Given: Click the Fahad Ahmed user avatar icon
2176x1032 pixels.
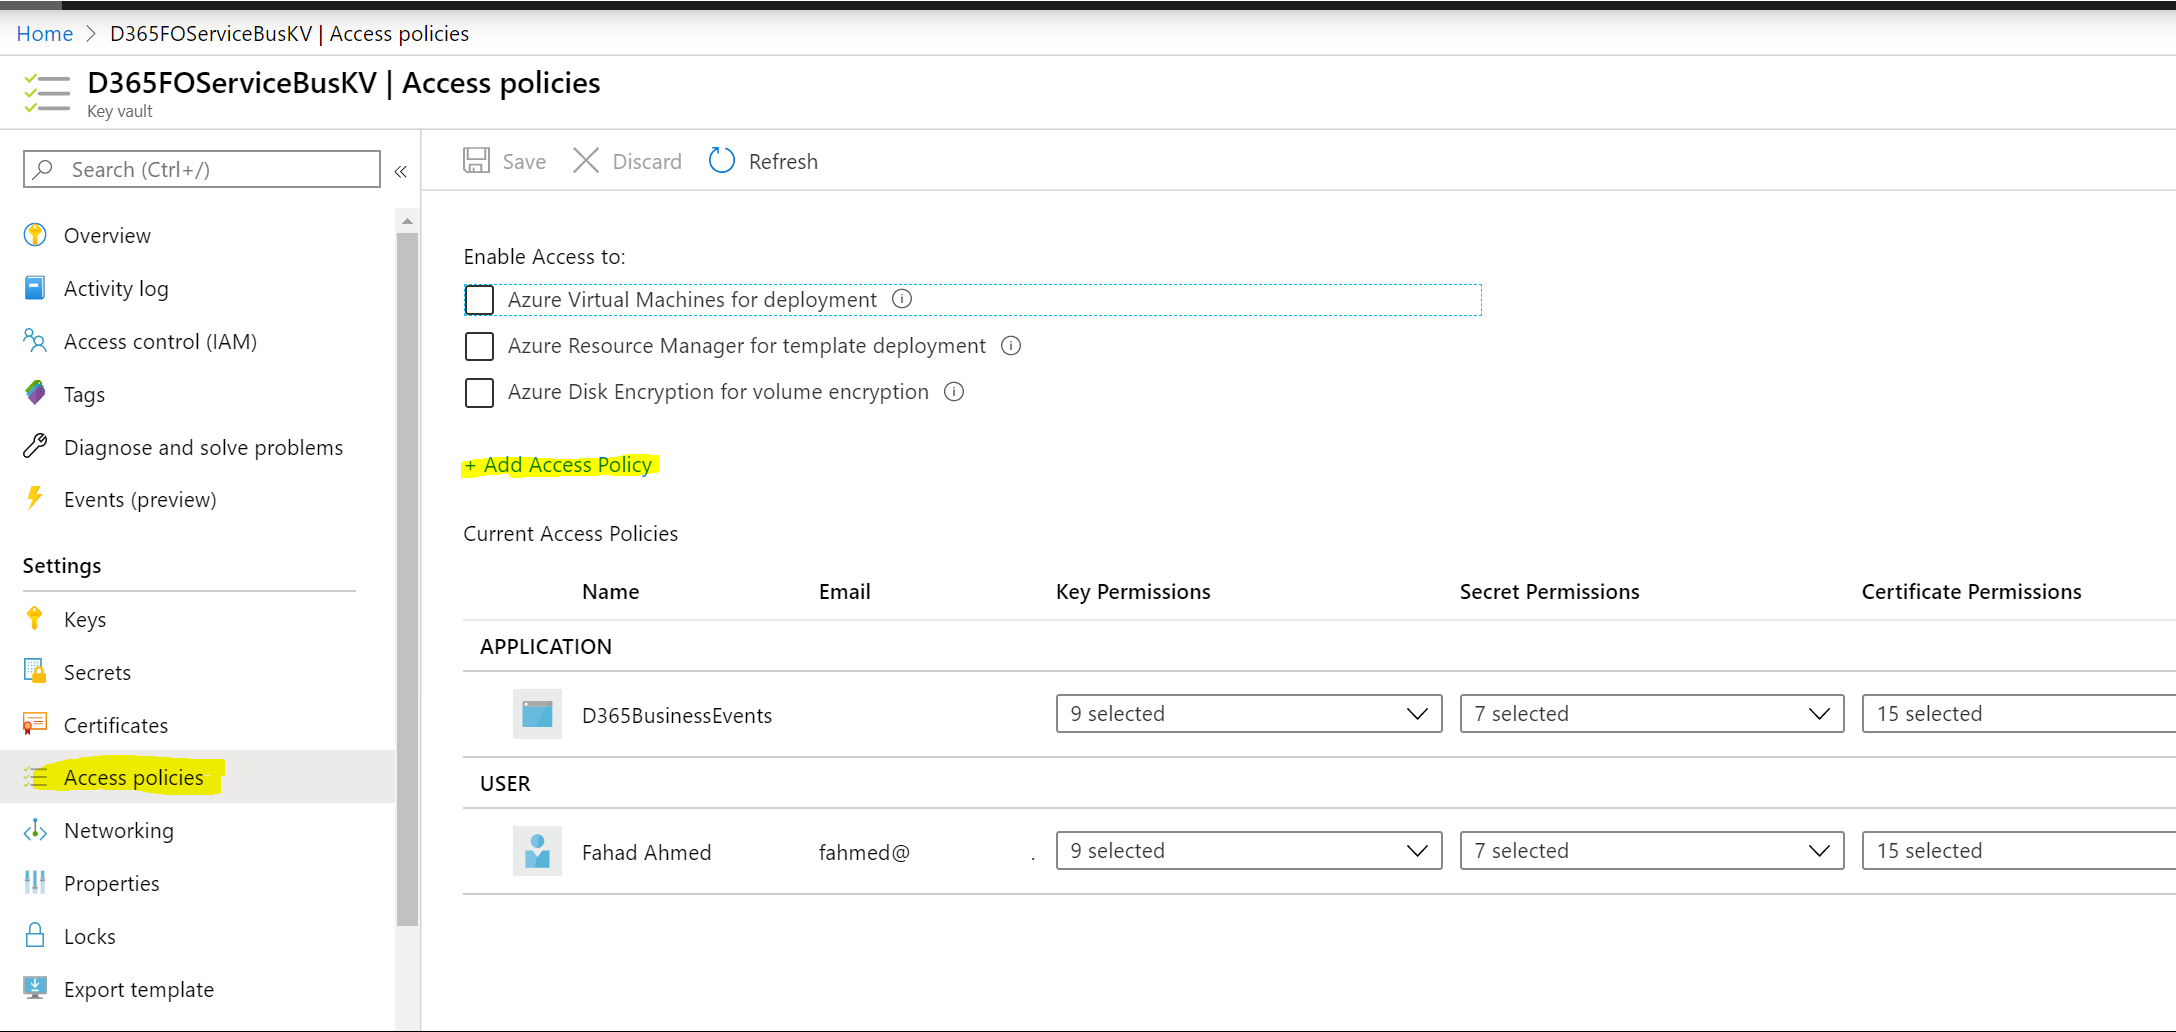Looking at the screenshot, I should click(537, 851).
